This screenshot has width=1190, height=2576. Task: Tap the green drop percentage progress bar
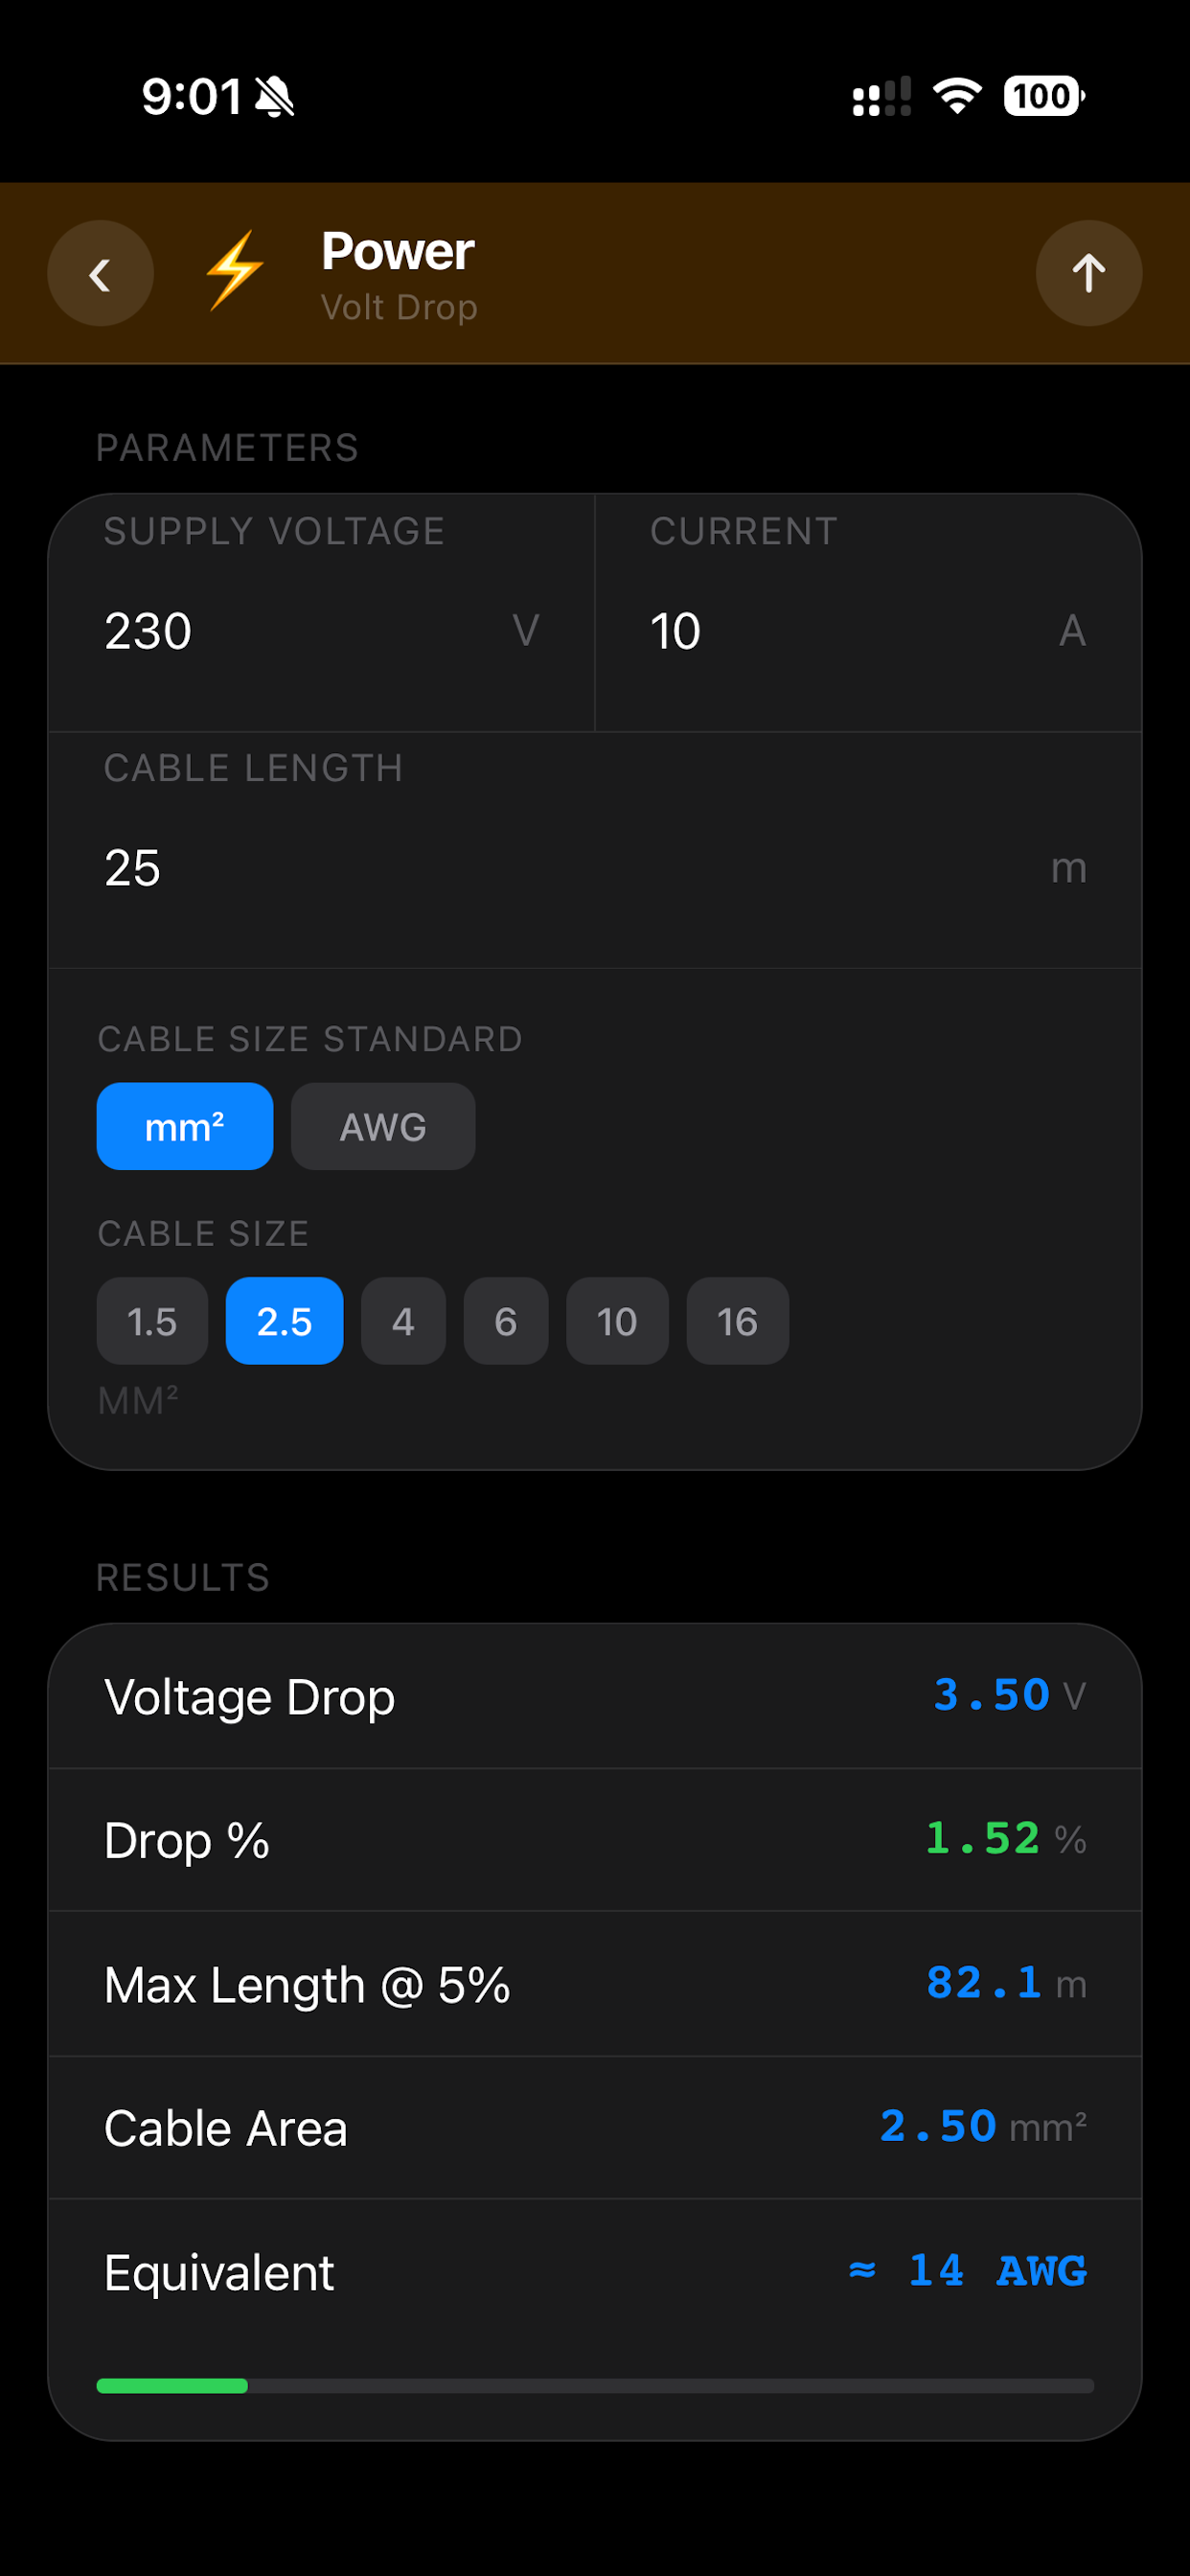[x=172, y=2386]
